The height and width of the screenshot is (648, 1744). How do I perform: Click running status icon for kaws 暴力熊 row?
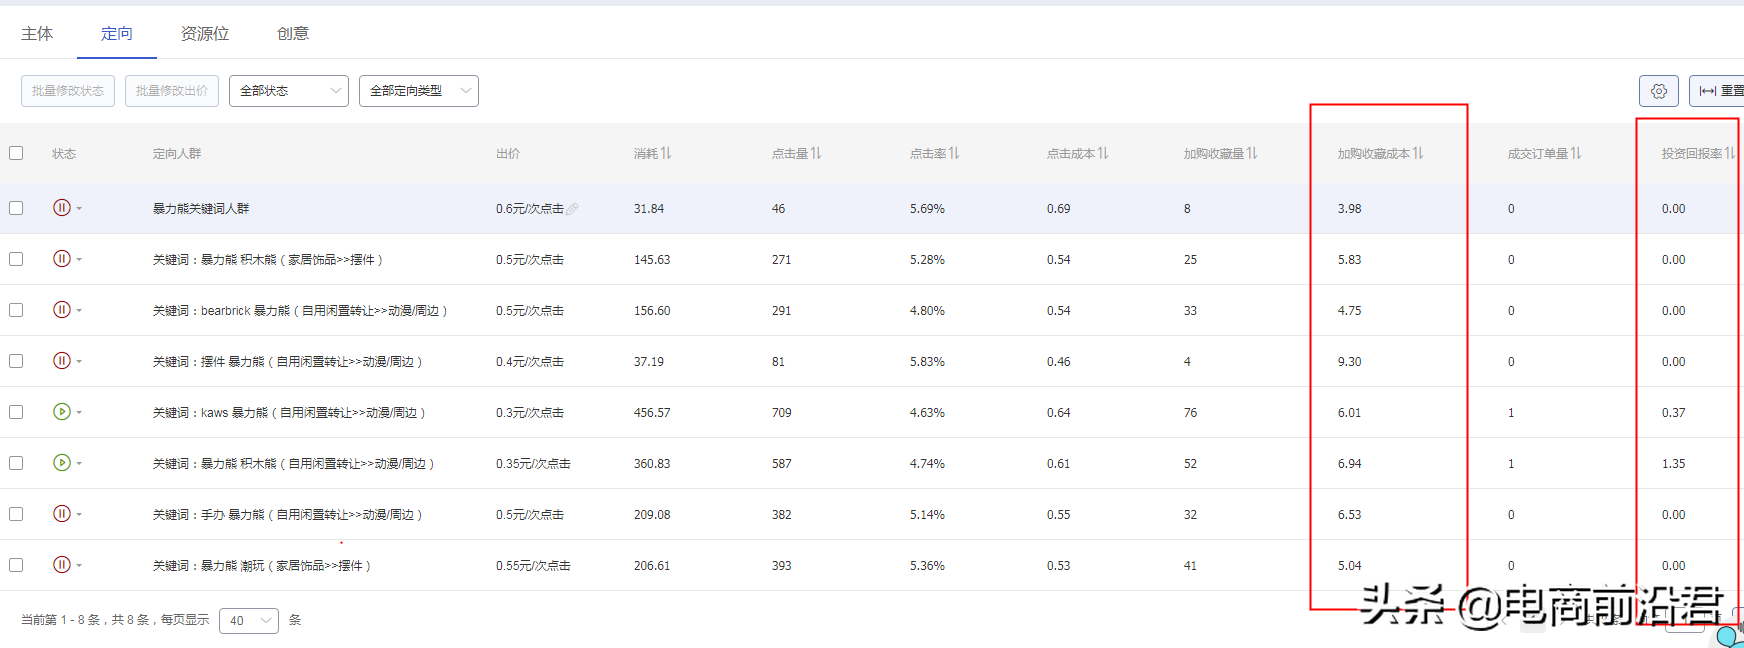pyautogui.click(x=62, y=412)
